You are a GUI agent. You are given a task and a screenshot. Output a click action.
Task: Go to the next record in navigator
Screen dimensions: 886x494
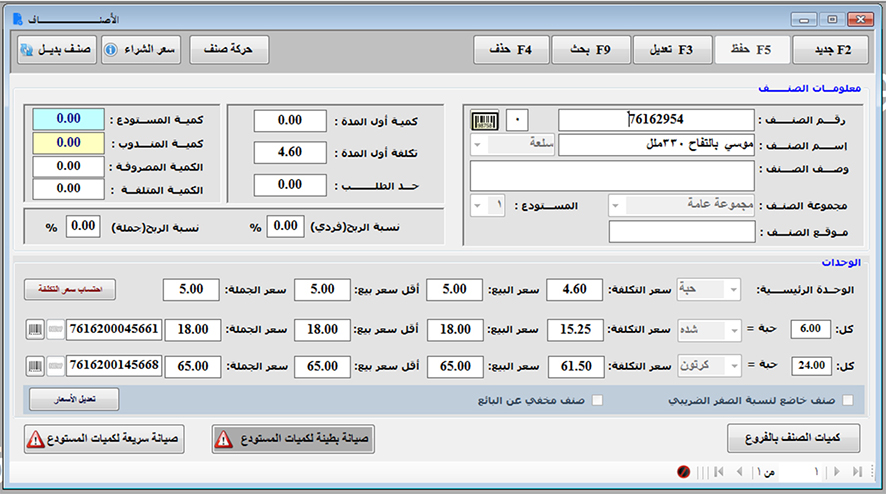[x=835, y=470]
